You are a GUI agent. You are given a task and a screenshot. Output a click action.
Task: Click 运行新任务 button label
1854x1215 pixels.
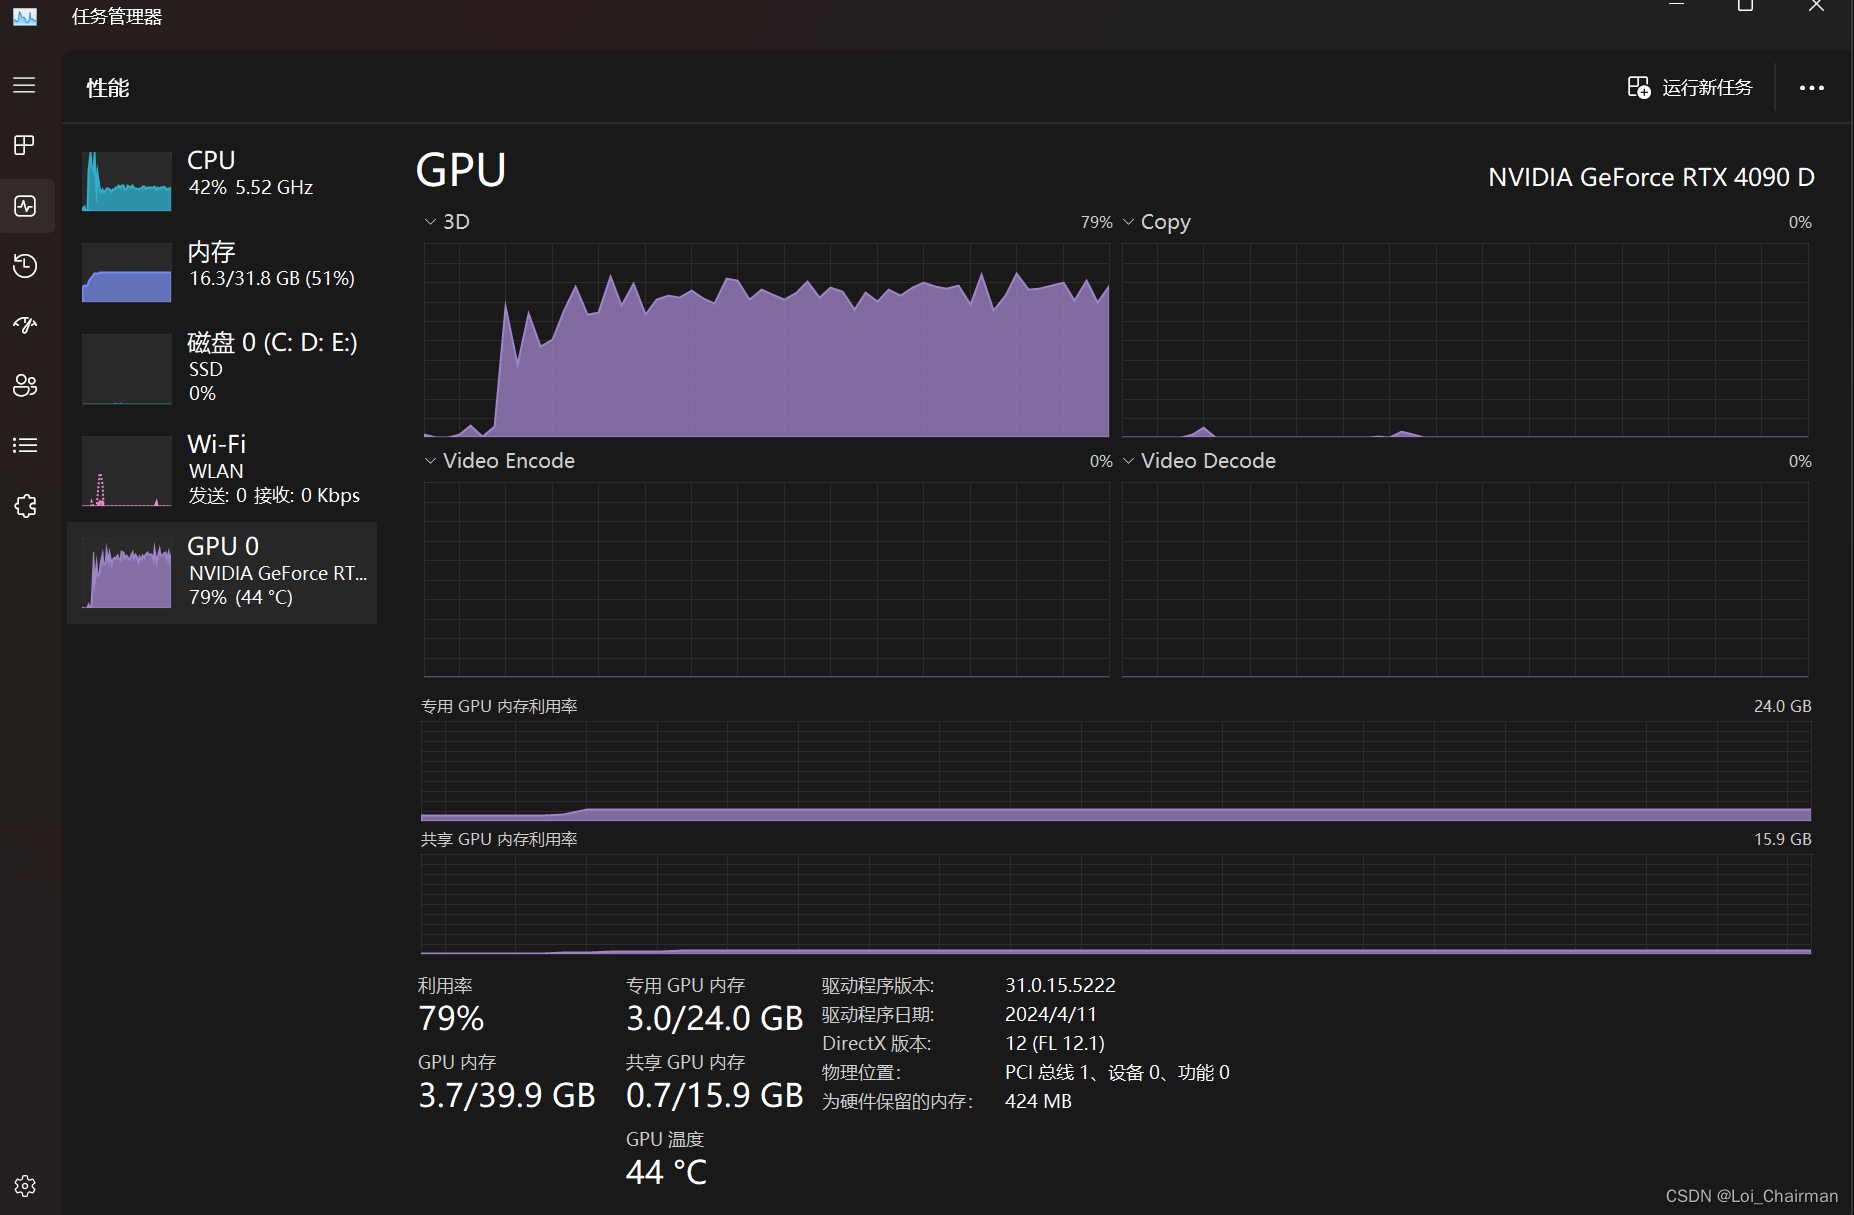(1707, 88)
